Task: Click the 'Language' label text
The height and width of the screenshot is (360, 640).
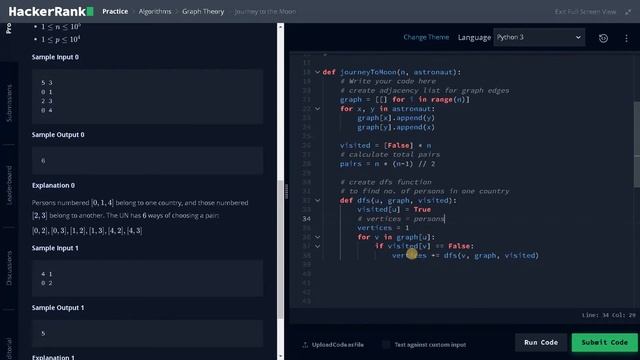Action: pos(474,38)
